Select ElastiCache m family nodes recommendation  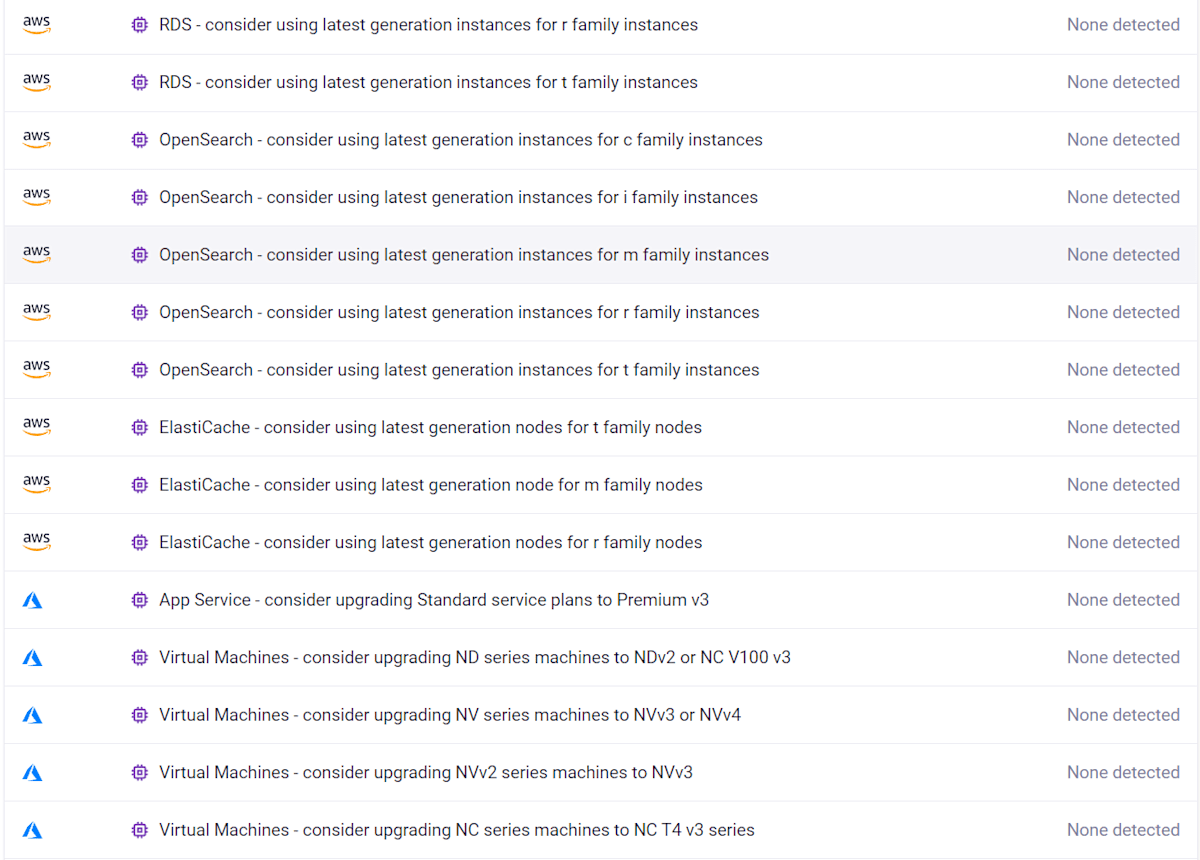pos(431,485)
